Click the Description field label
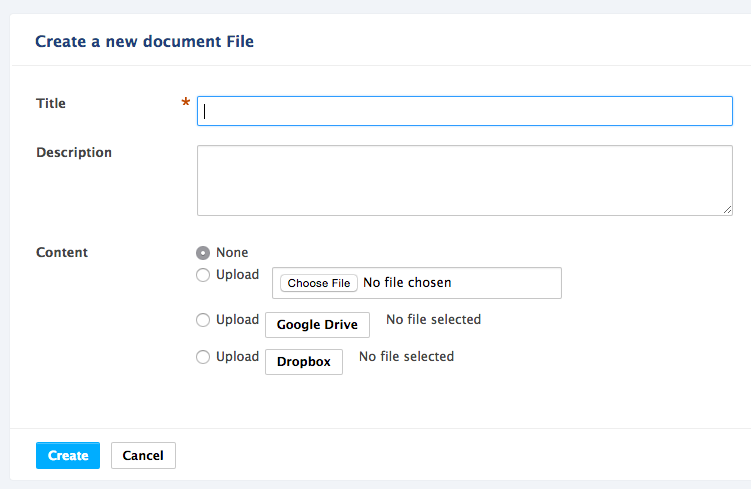This screenshot has height=489, width=751. coord(74,153)
